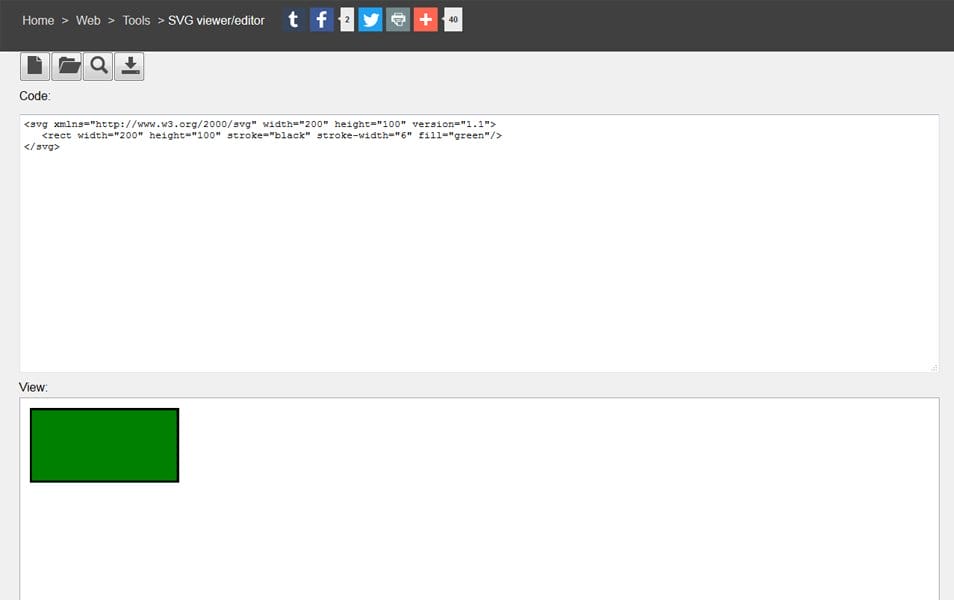Click the Code: label
The width and height of the screenshot is (954, 600).
[35, 96]
